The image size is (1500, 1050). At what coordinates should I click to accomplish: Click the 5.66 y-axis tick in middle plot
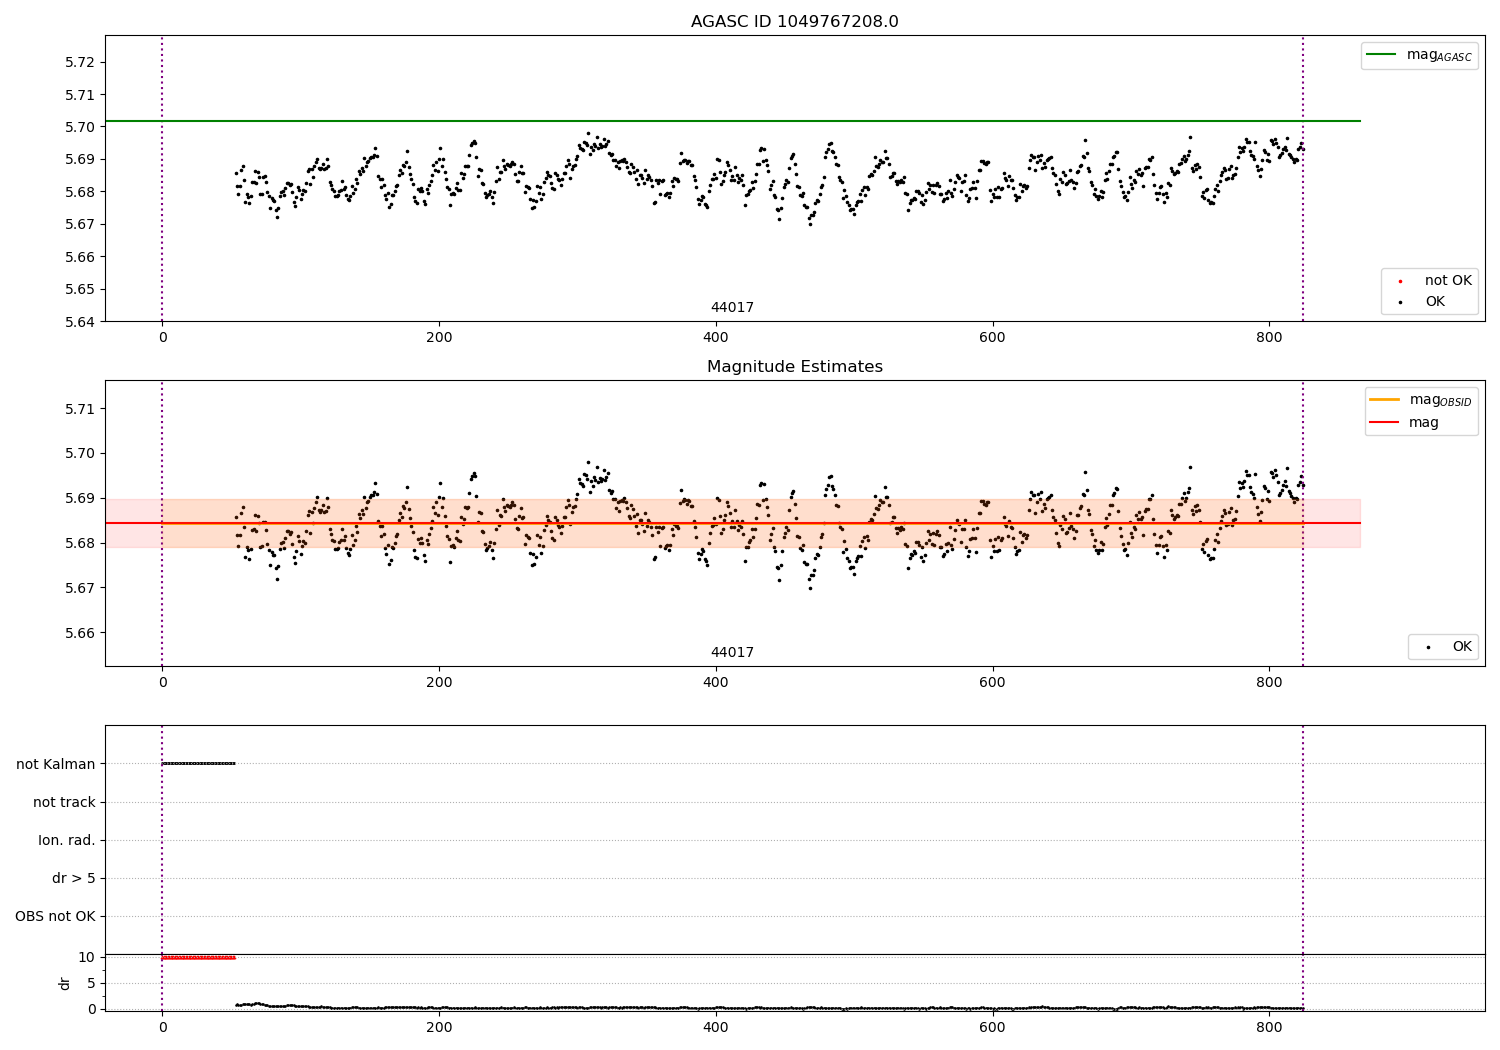point(80,633)
